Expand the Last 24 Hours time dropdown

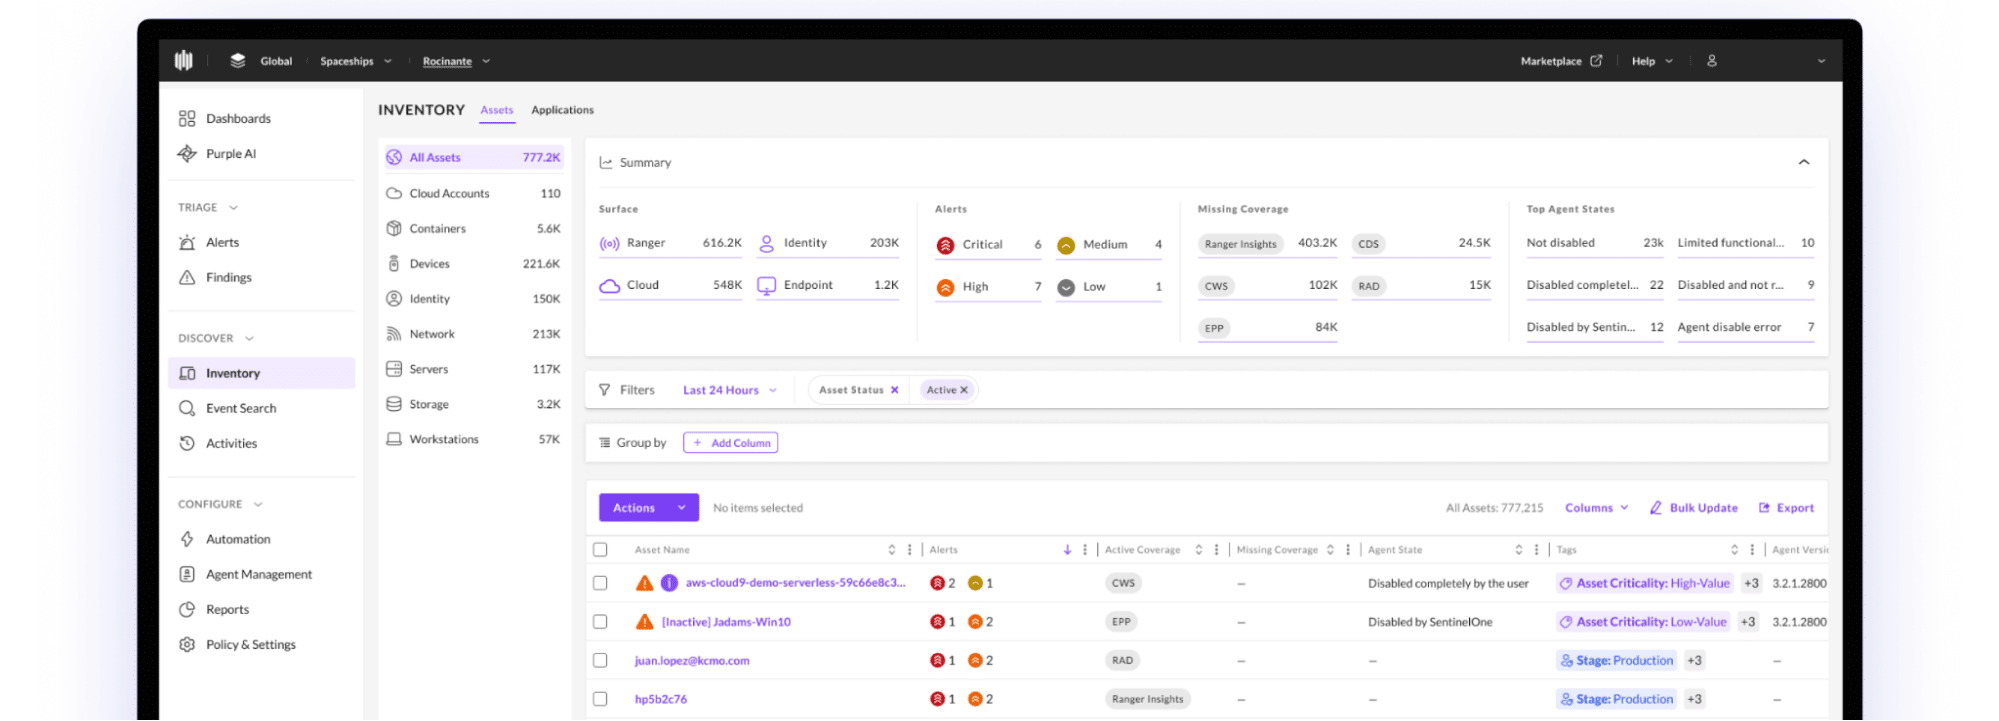pyautogui.click(x=729, y=390)
